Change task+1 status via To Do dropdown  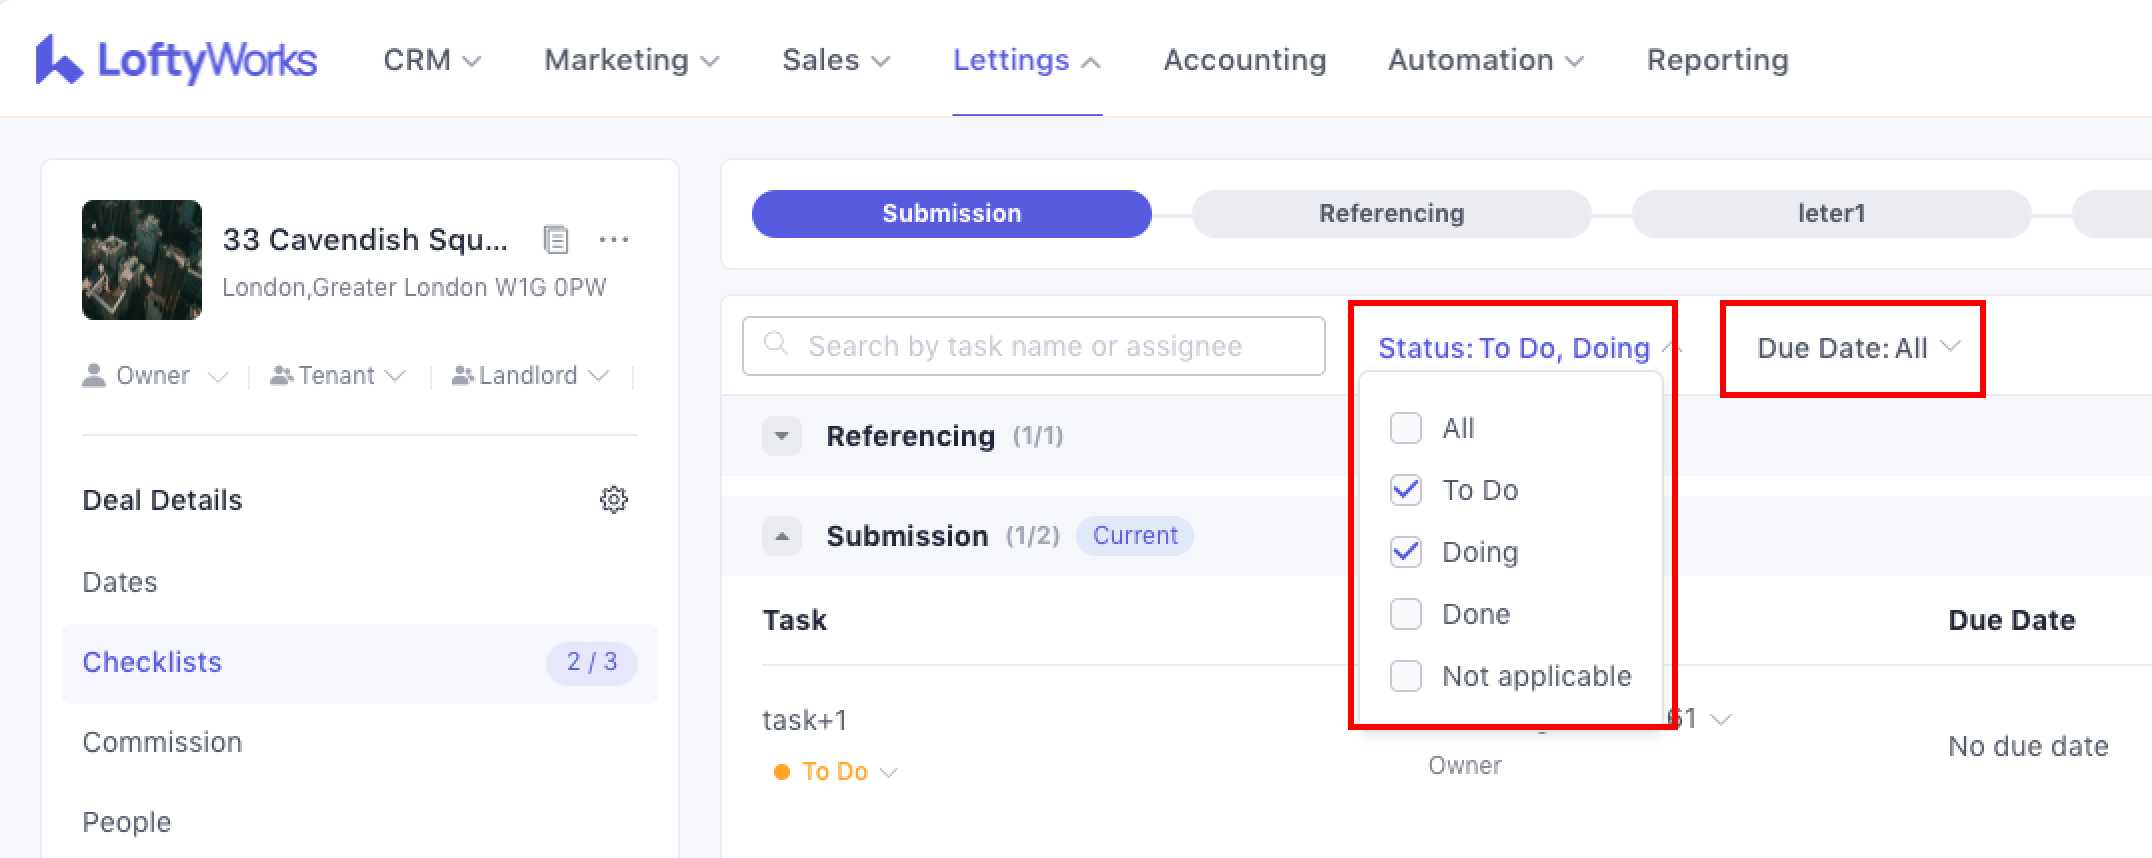coord(836,772)
